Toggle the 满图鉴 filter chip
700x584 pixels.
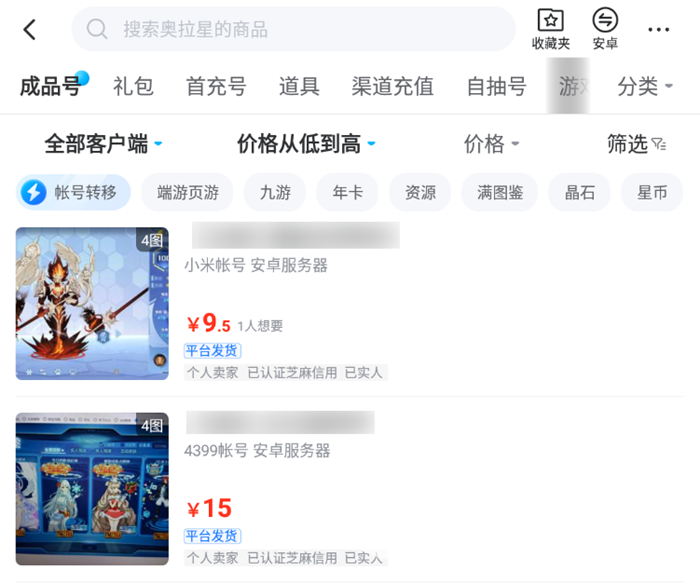click(500, 192)
